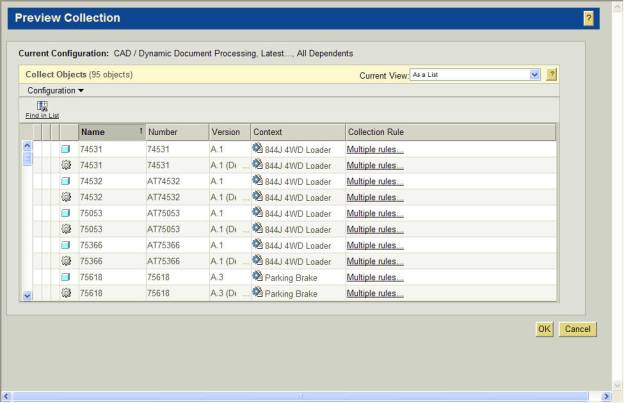Image resolution: width=624 pixels, height=403 pixels.
Task: Sort the table by the Name column header
Action: point(112,132)
